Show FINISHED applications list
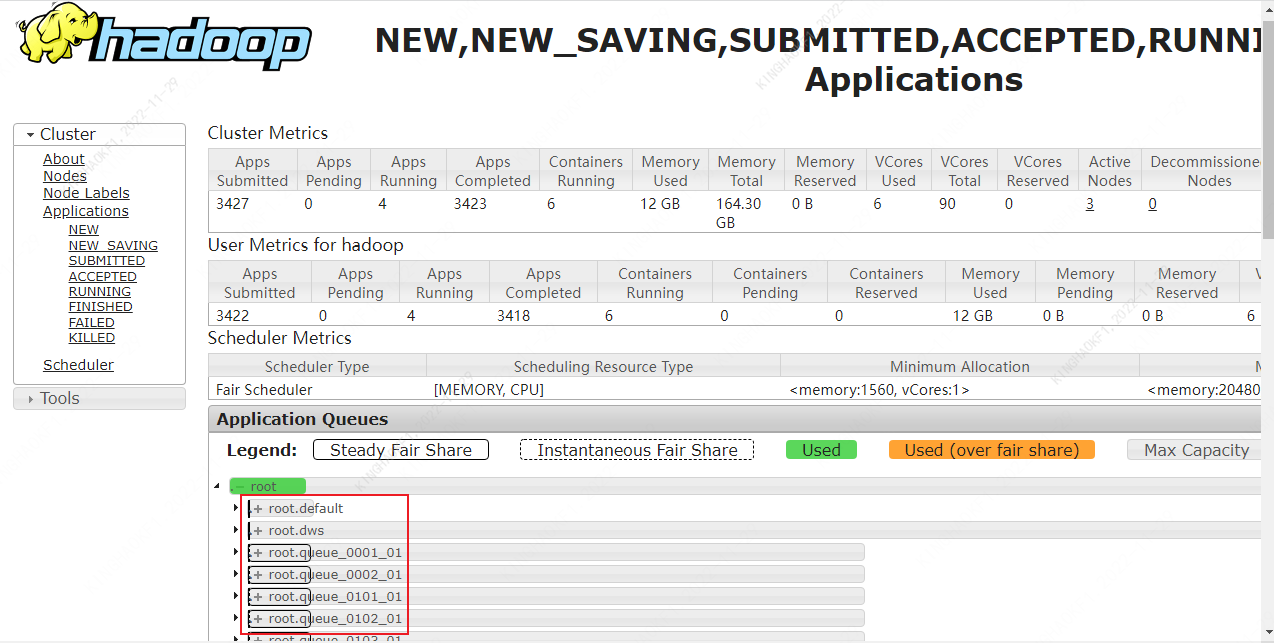This screenshot has height=643, width=1274. click(x=100, y=307)
